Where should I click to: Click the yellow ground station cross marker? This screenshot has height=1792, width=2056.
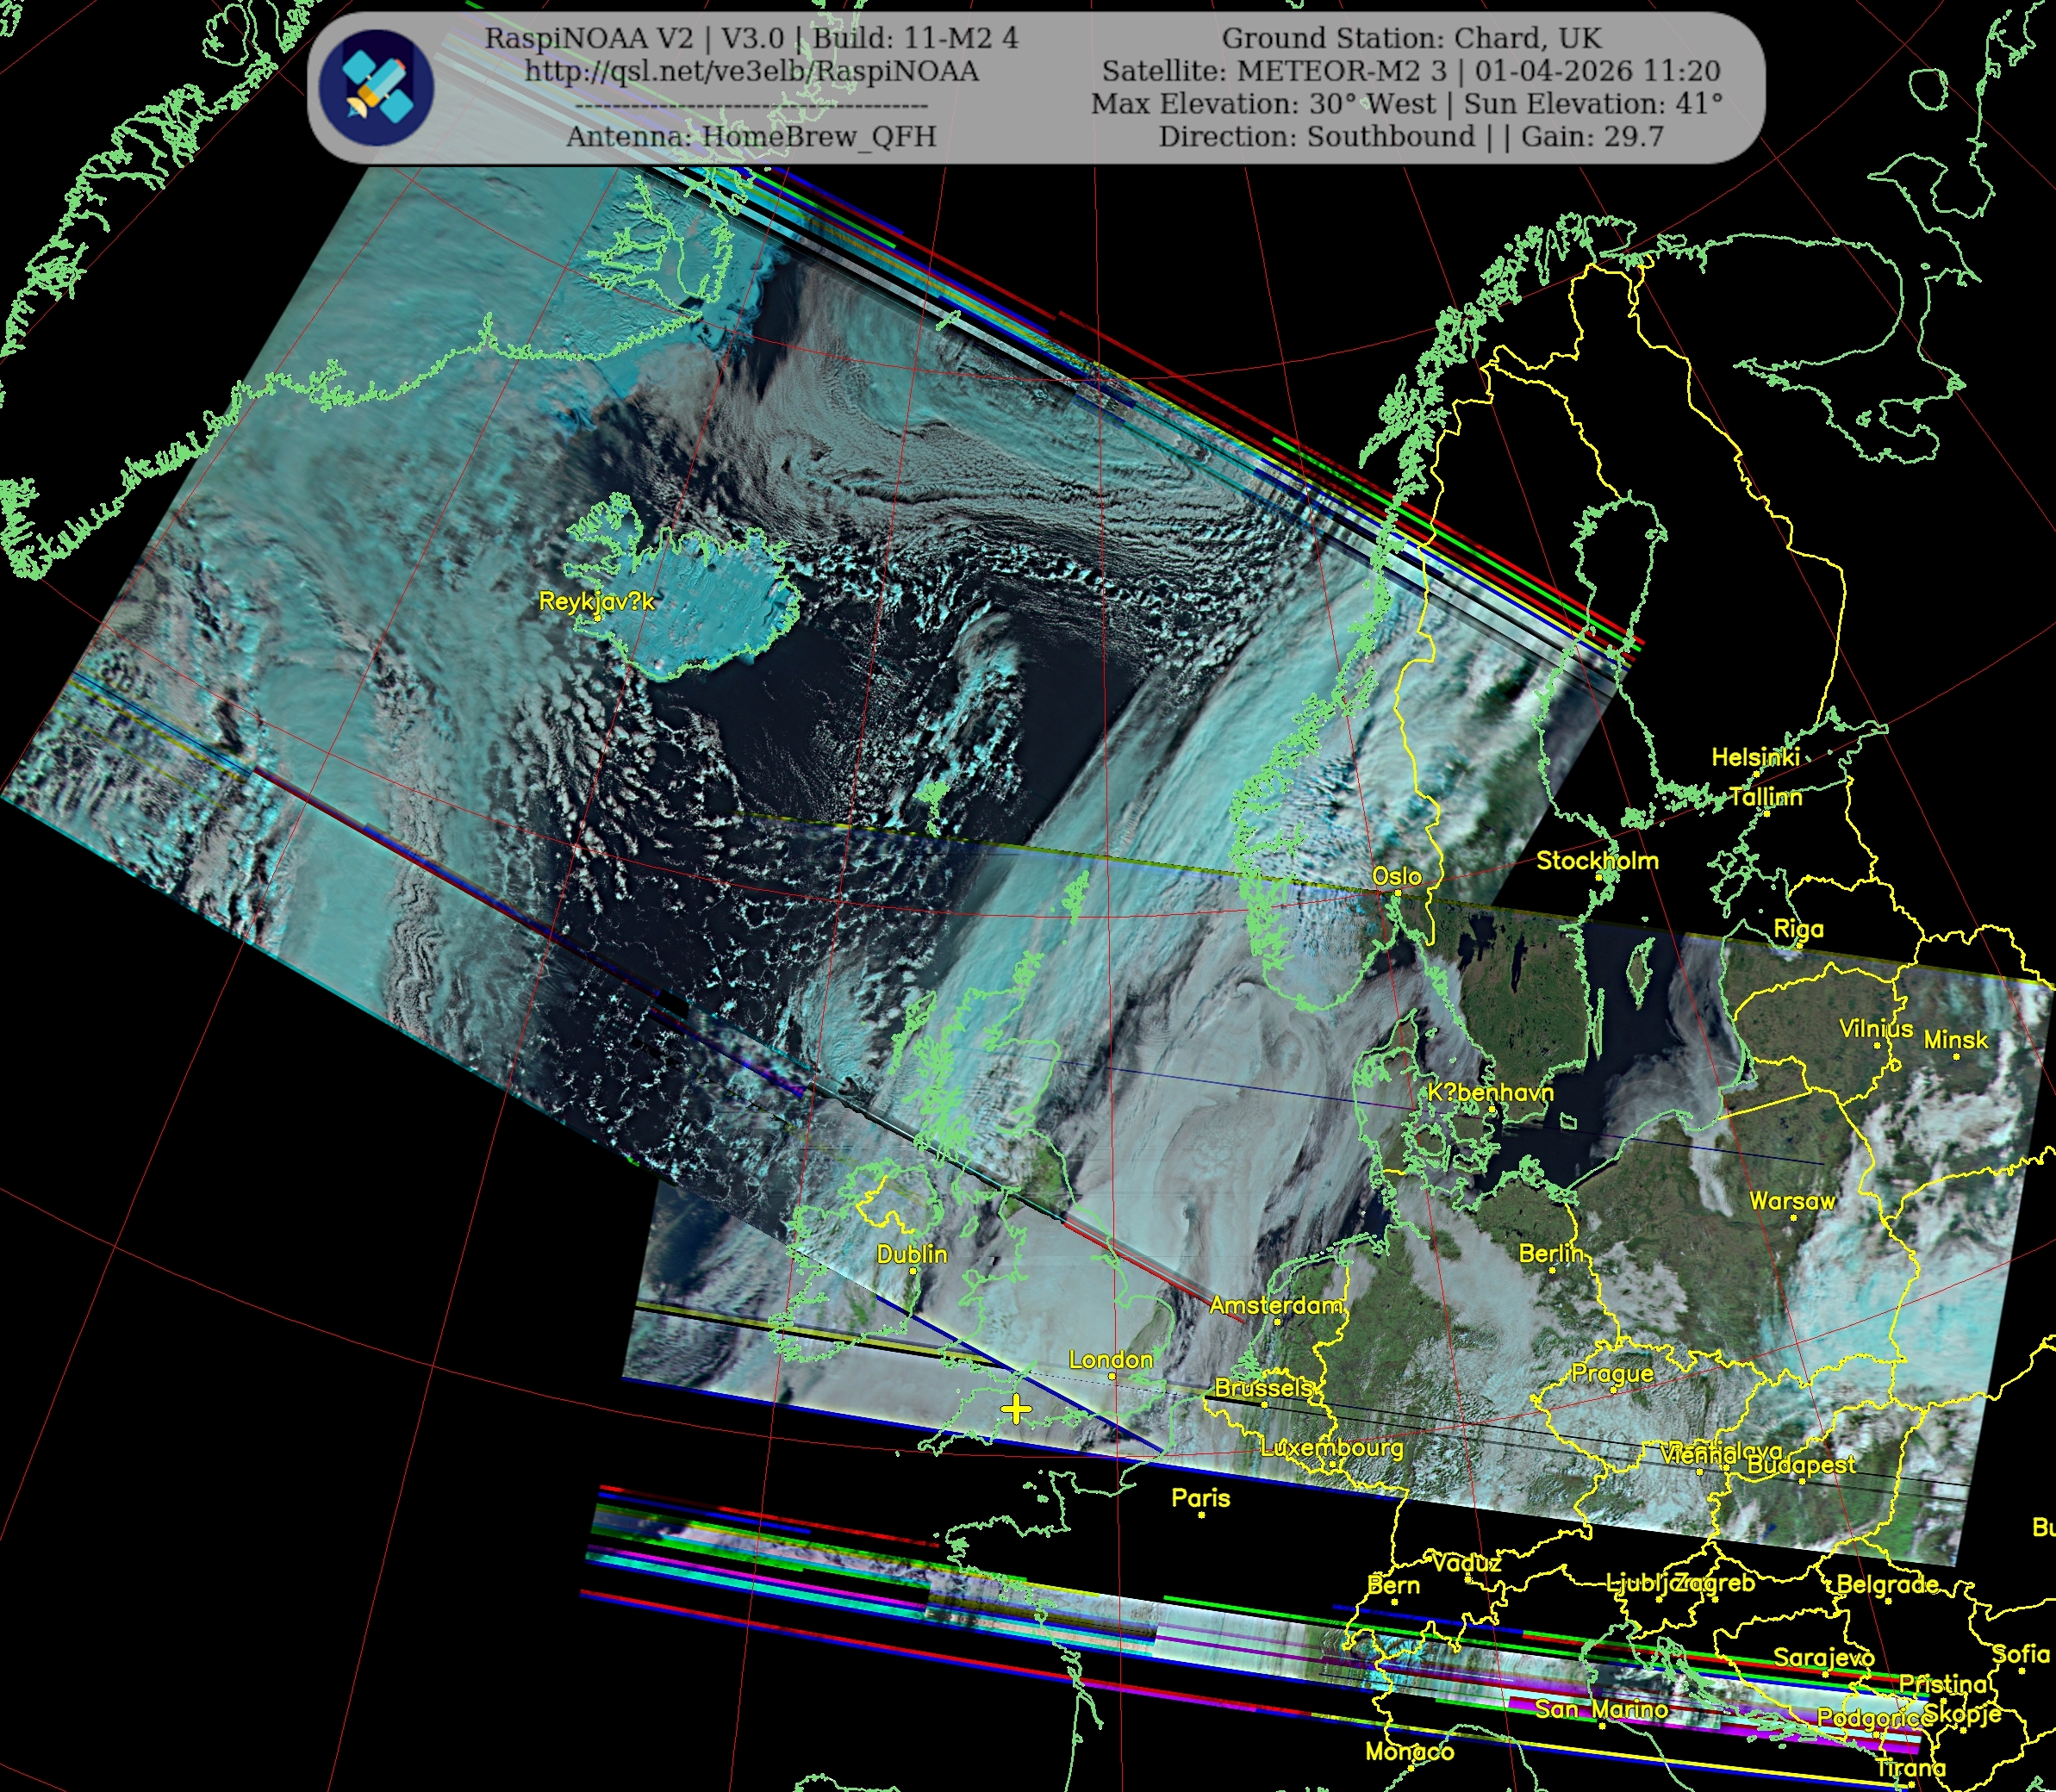(x=1016, y=1410)
